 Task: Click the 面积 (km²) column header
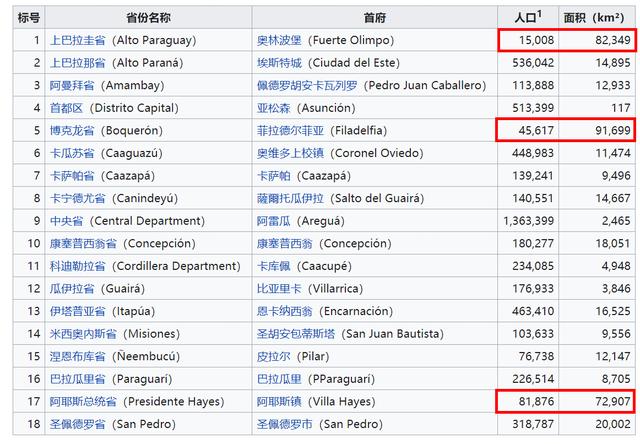[594, 17]
